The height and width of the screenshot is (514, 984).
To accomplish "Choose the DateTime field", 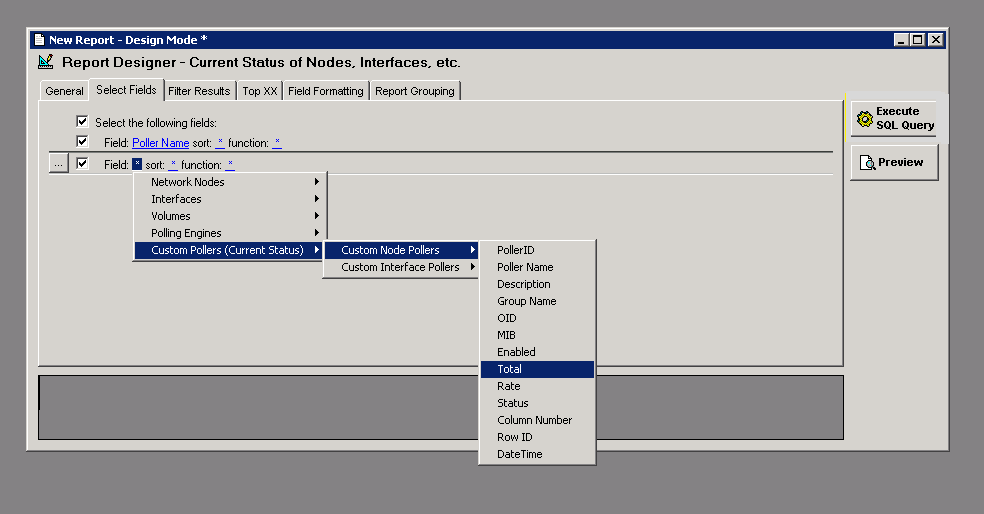I will (537, 454).
